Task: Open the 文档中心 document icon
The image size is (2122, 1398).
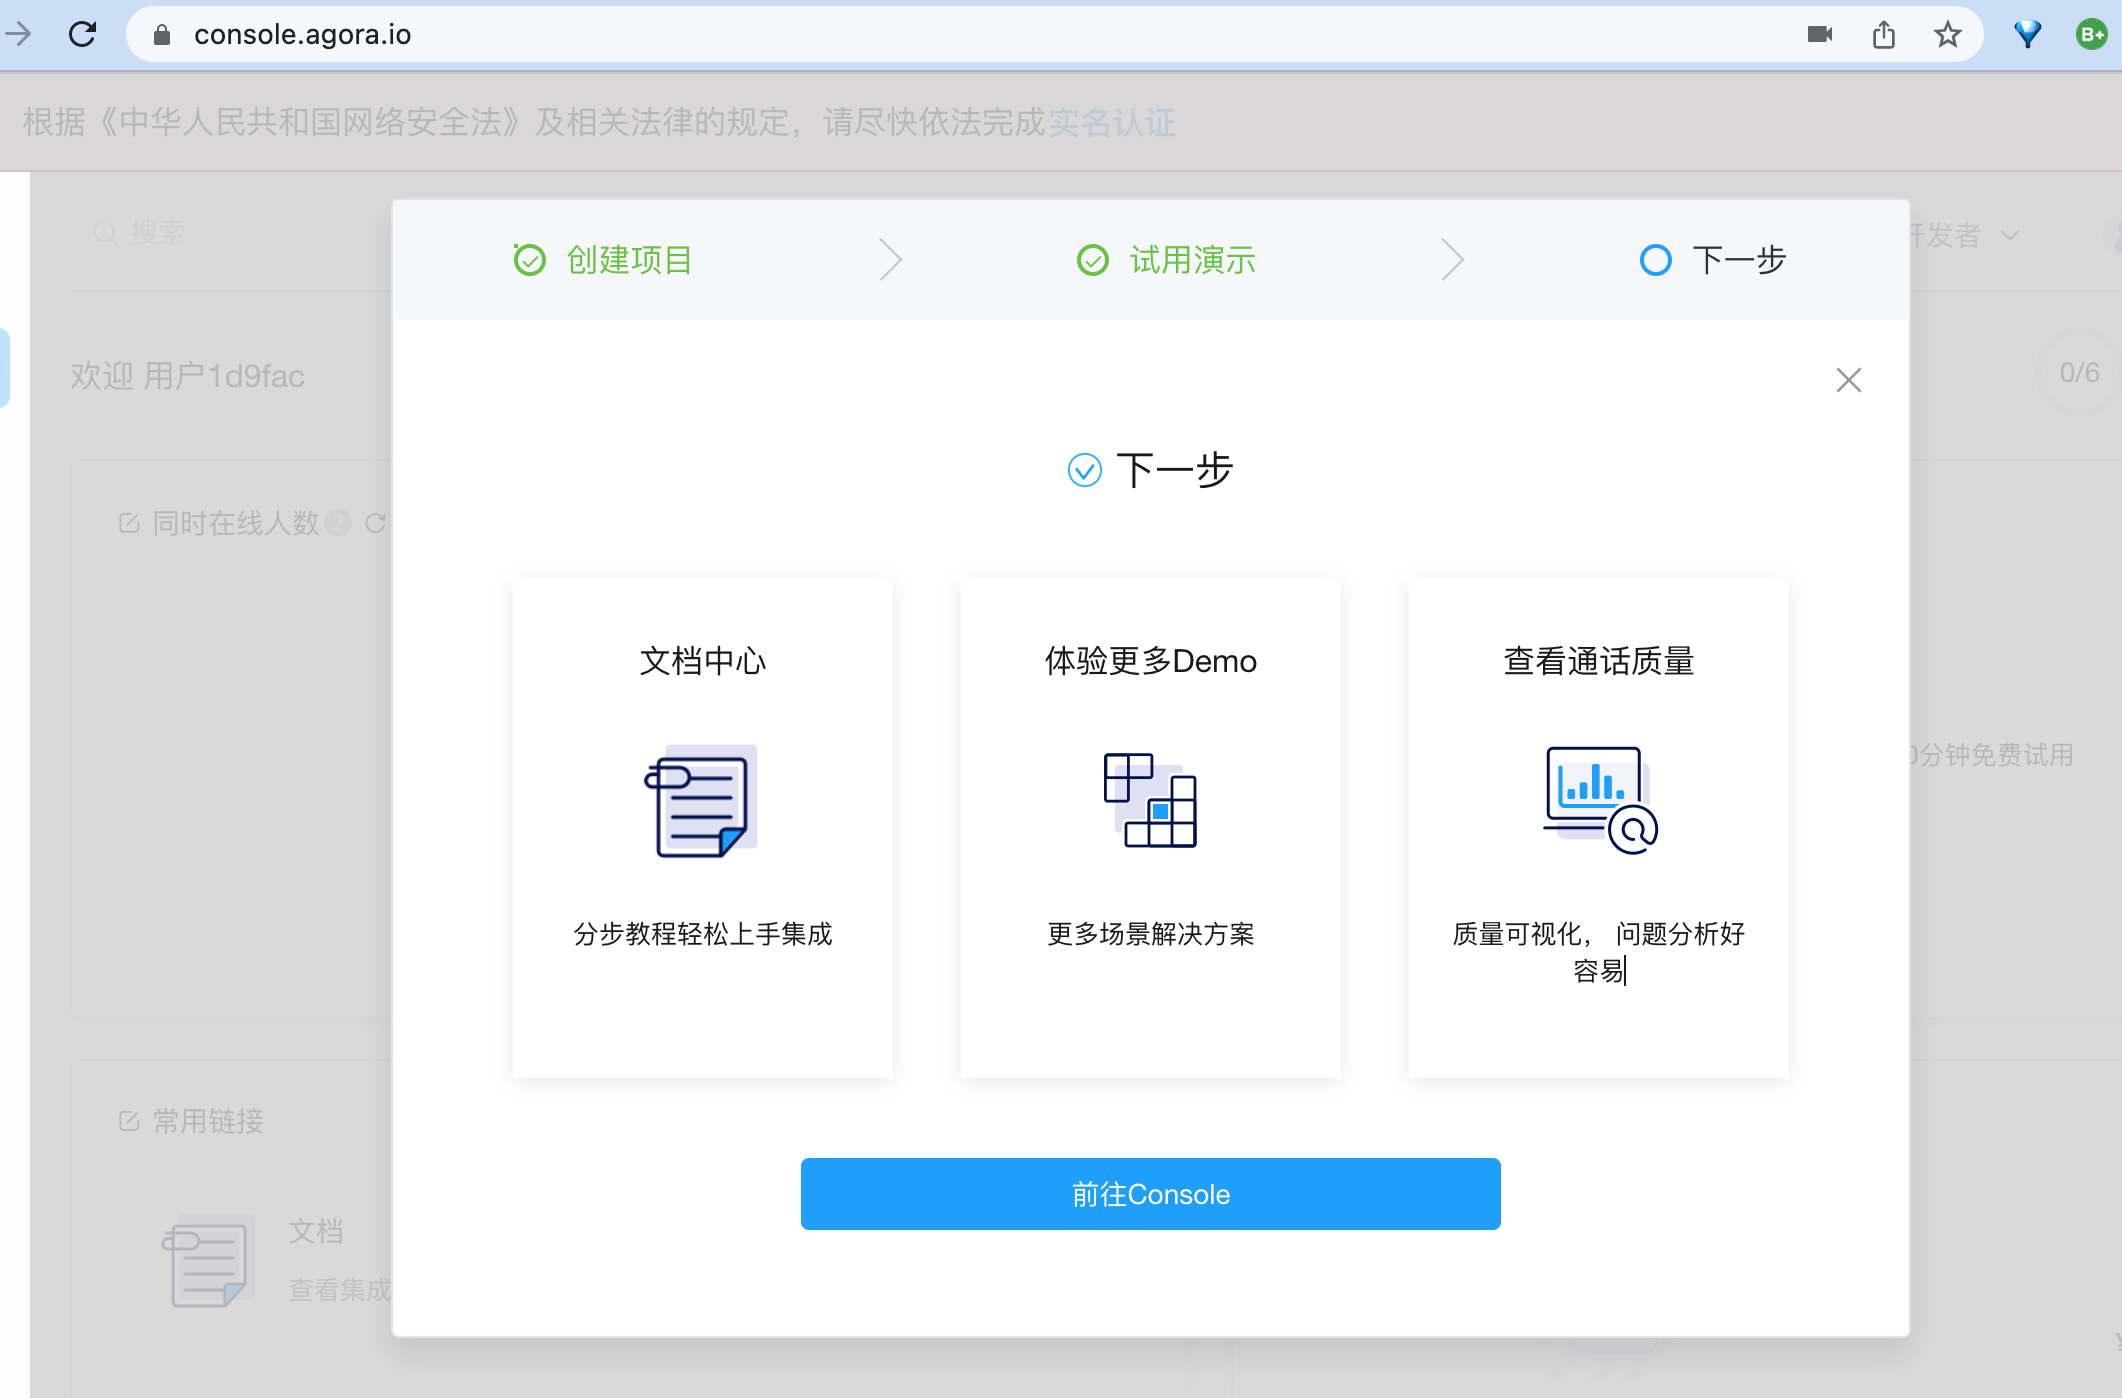Action: pyautogui.click(x=701, y=801)
